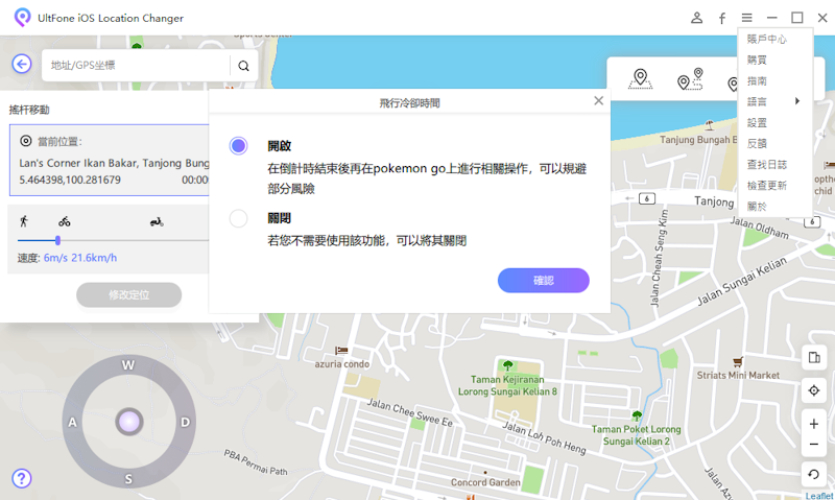Choose 賬戶中心 from the menu
The image size is (835, 500).
(767, 39)
